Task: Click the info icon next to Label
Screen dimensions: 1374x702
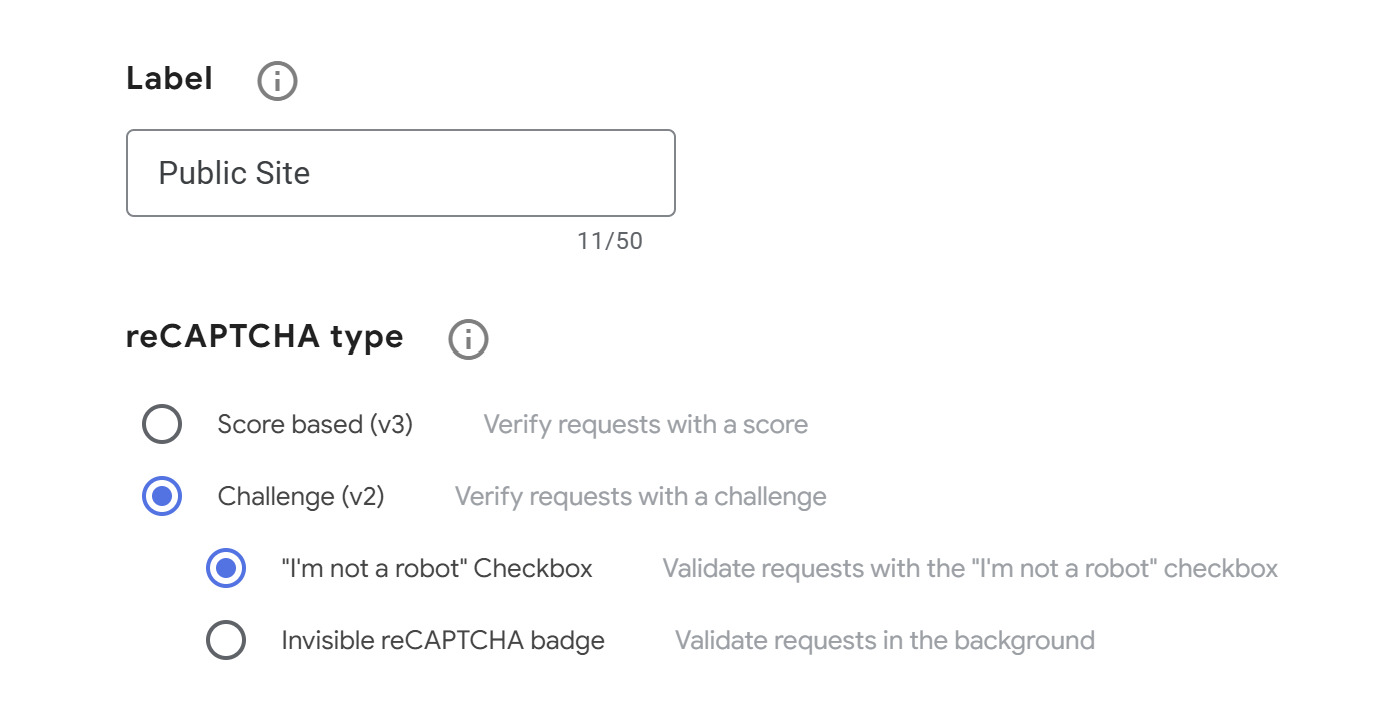Action: tap(277, 81)
